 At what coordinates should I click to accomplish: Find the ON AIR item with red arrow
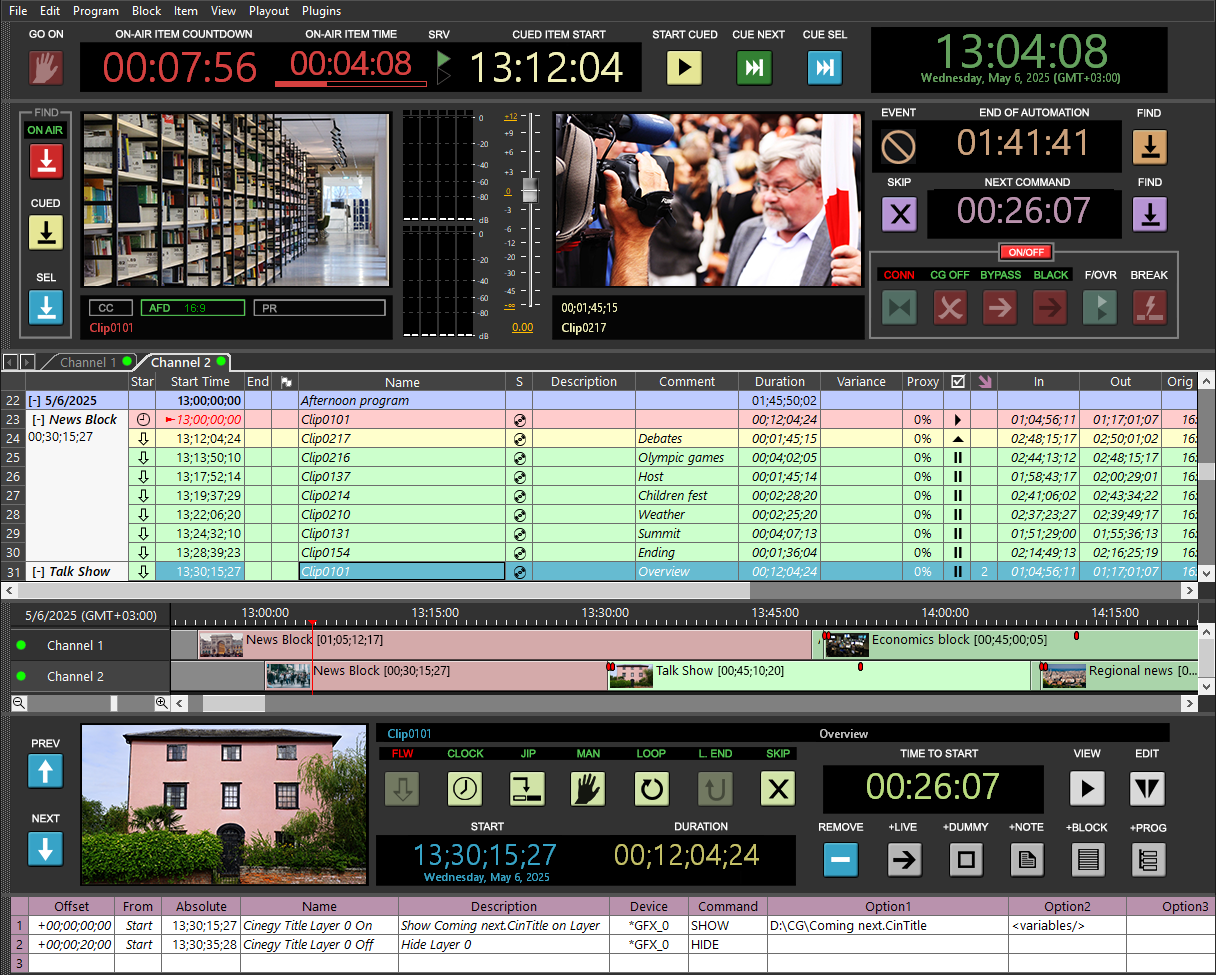point(45,160)
